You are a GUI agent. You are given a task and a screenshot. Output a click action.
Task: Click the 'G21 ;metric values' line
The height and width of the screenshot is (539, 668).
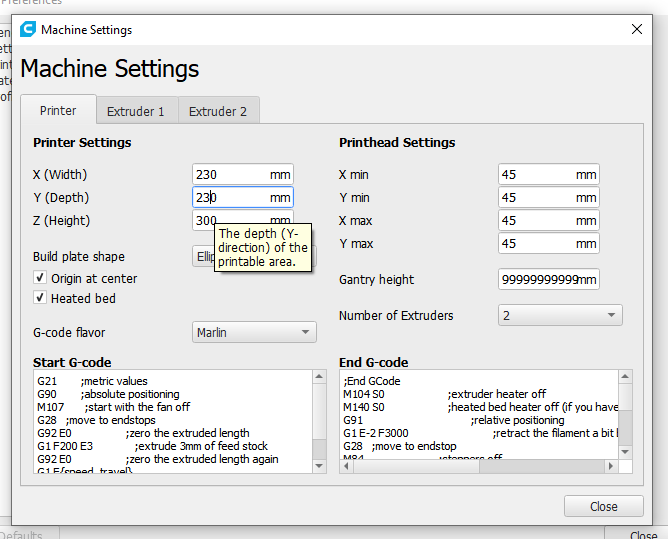click(92, 381)
